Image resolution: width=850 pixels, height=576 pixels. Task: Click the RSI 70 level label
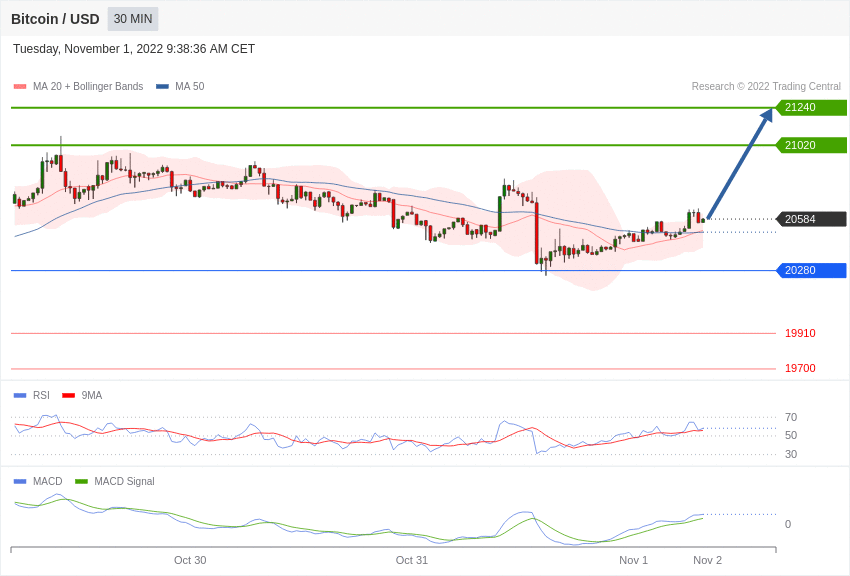pyautogui.click(x=791, y=417)
